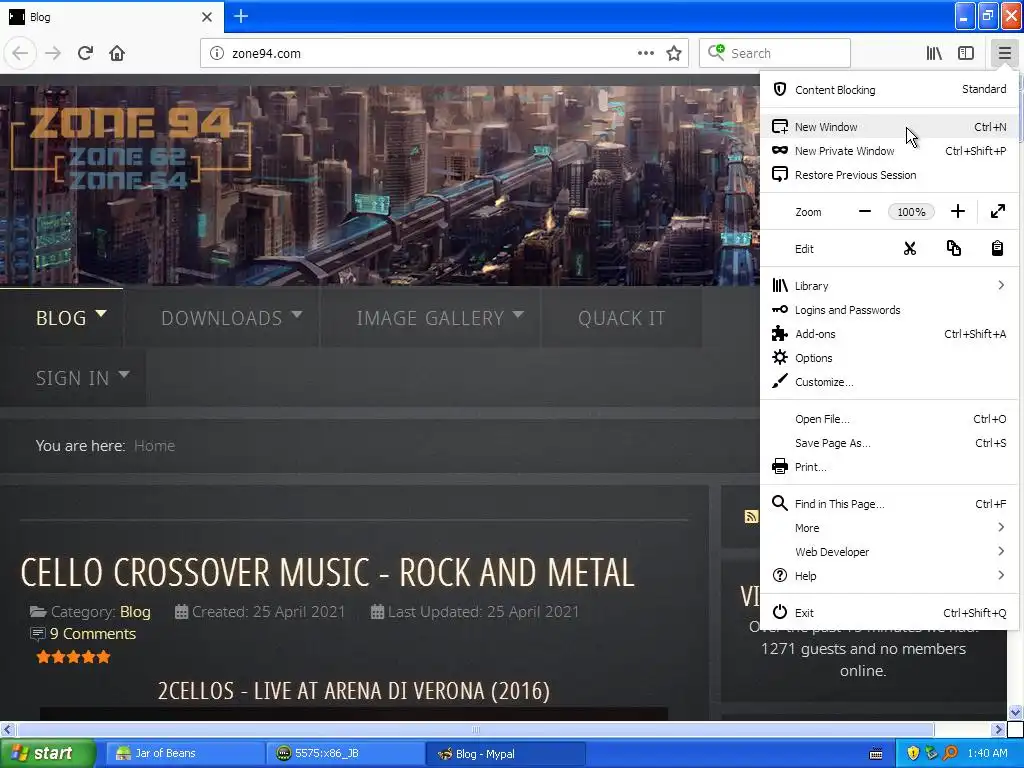Expand the More submenu
1024x768 pixels.
coord(889,528)
